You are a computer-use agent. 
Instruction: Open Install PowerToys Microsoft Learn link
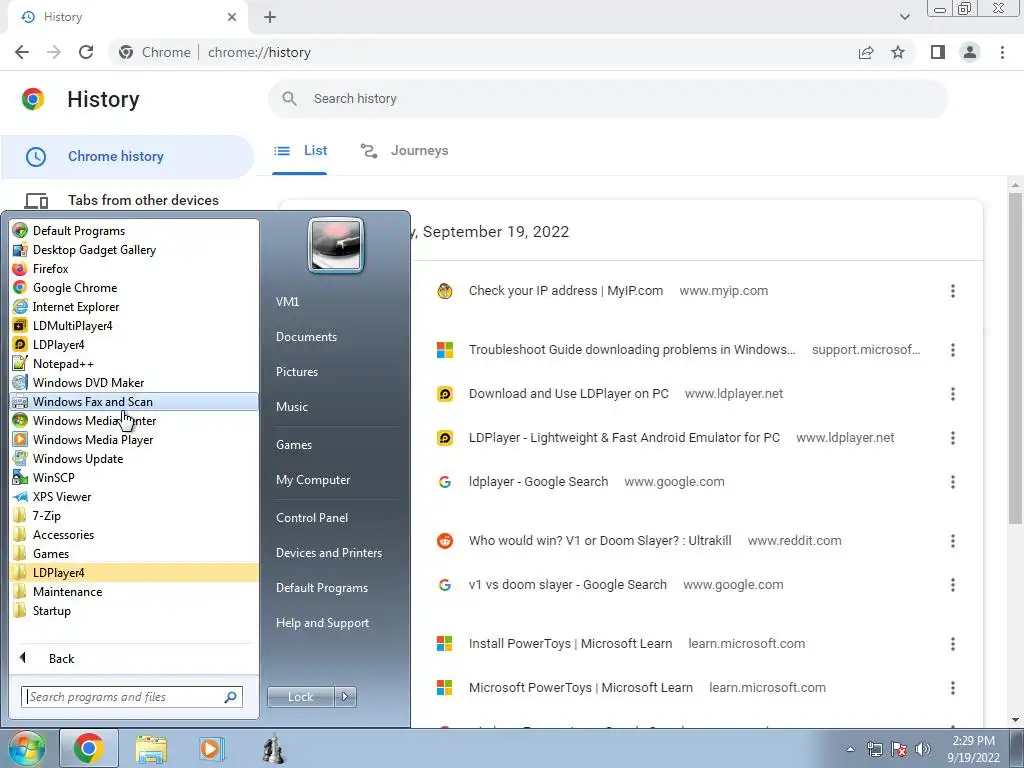(570, 643)
